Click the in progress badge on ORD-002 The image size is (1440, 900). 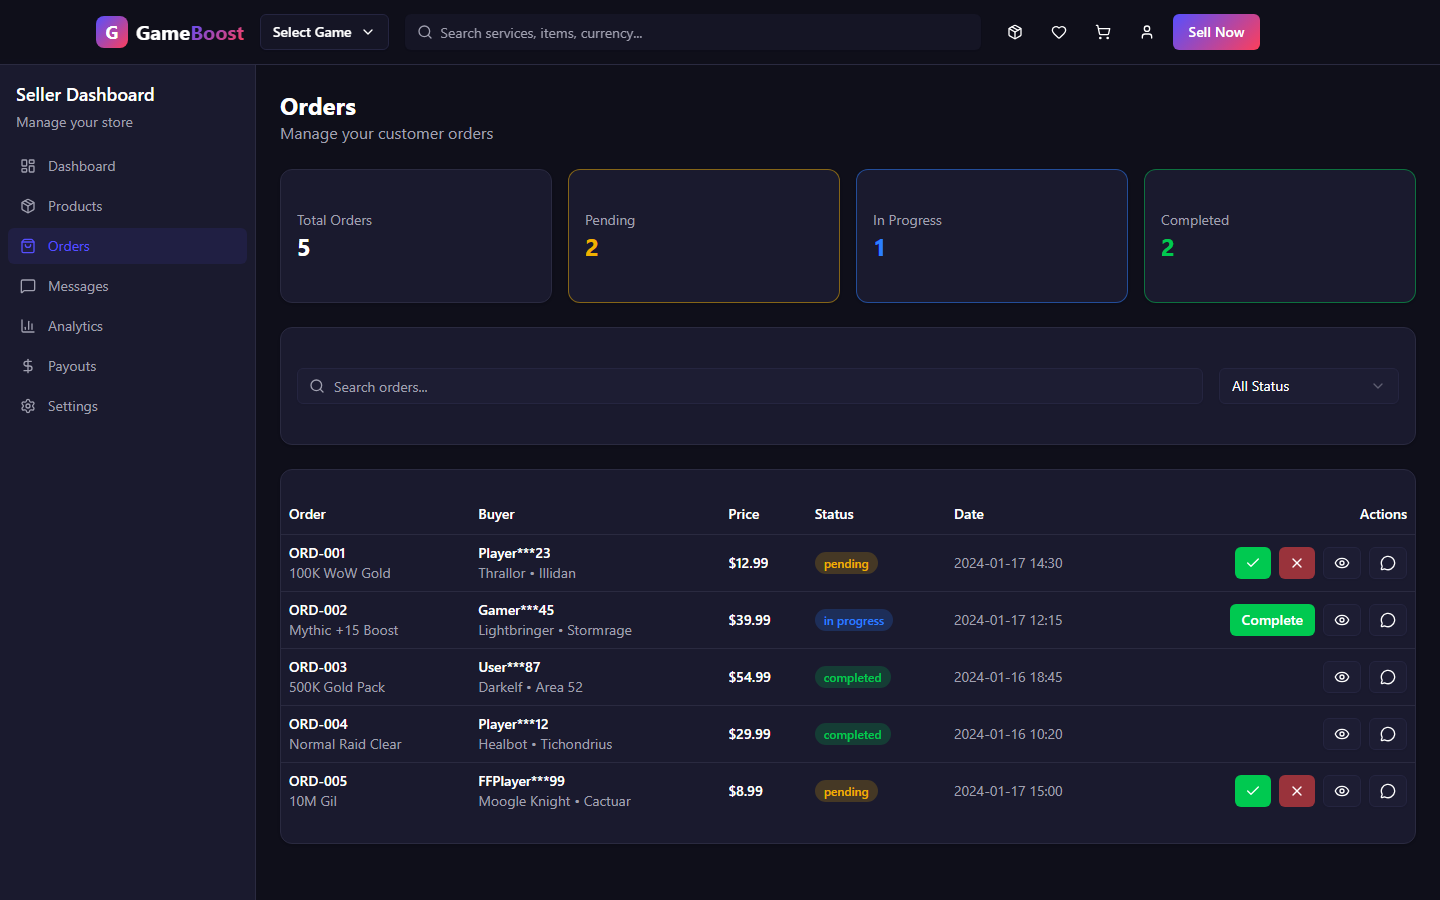point(854,621)
